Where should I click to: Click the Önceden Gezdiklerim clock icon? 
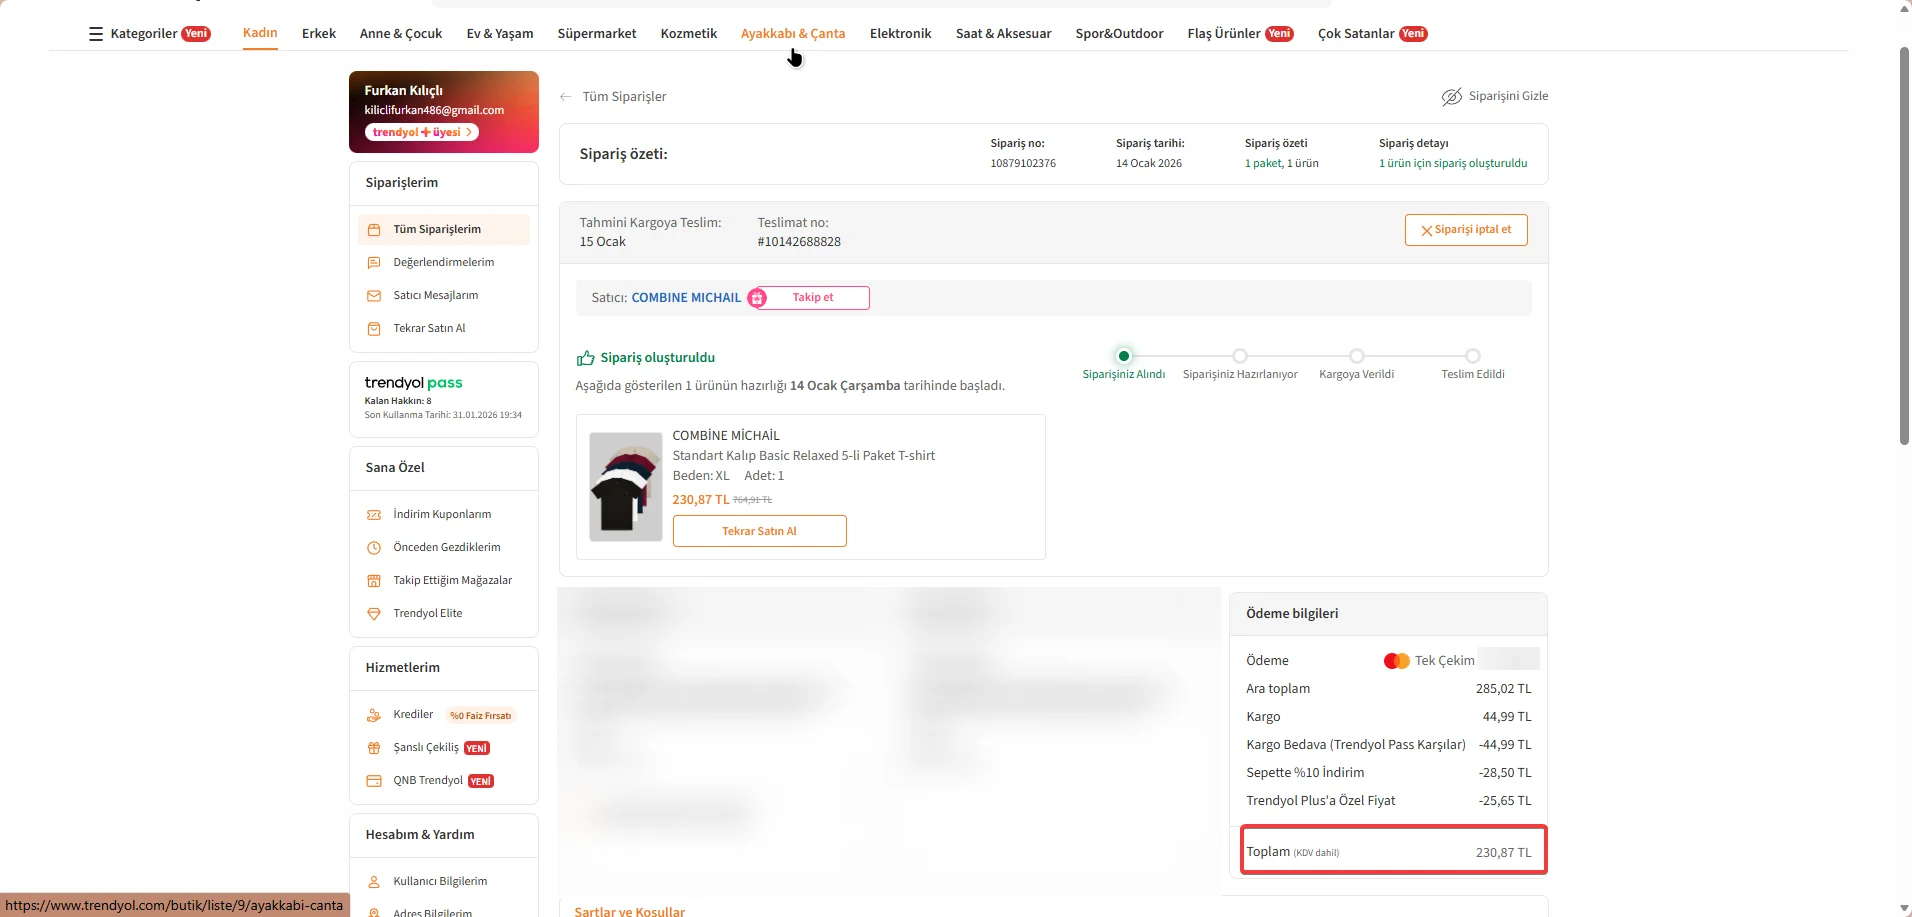pos(374,548)
